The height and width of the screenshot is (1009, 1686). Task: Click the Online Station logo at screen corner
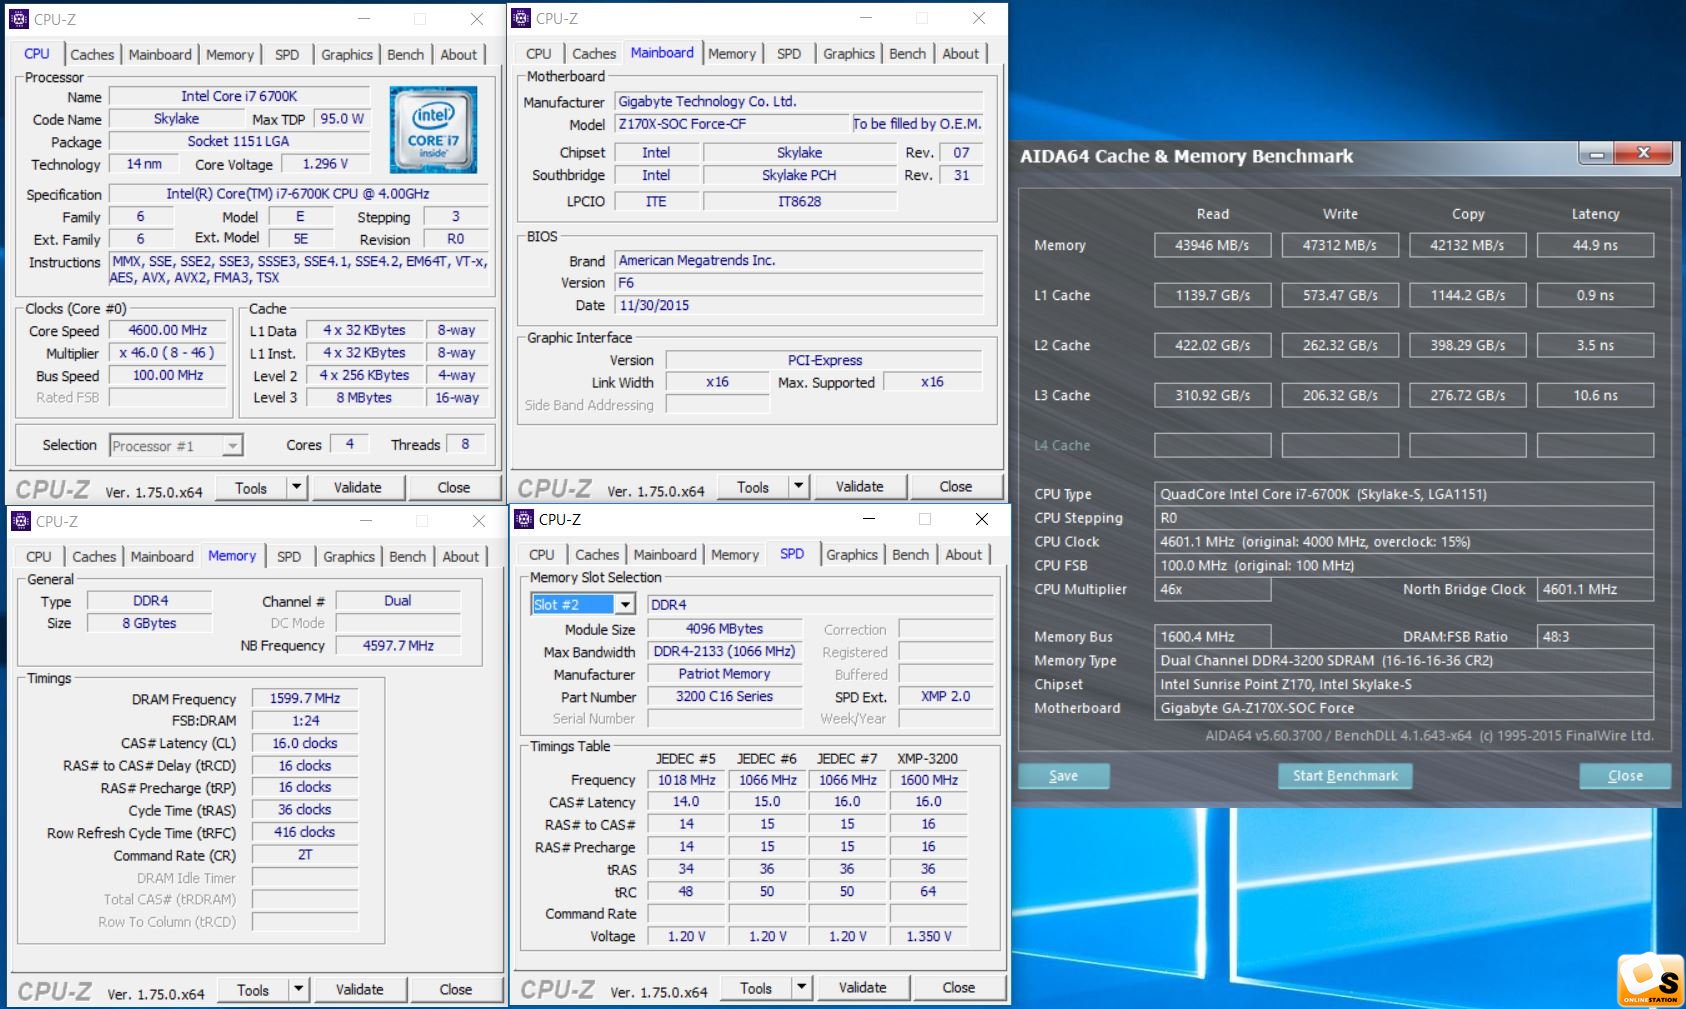coord(1650,980)
